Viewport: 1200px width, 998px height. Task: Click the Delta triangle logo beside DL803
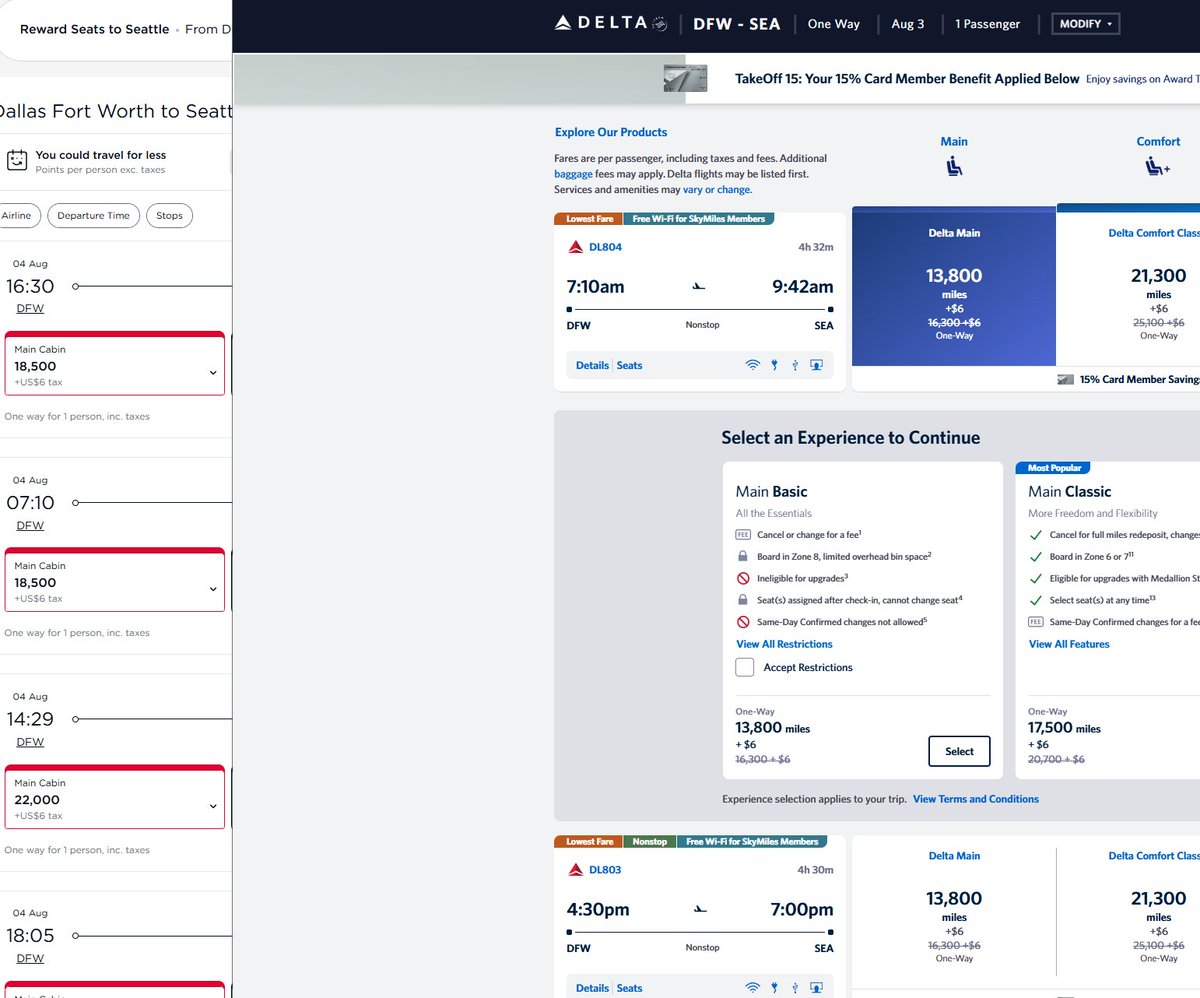pos(576,870)
